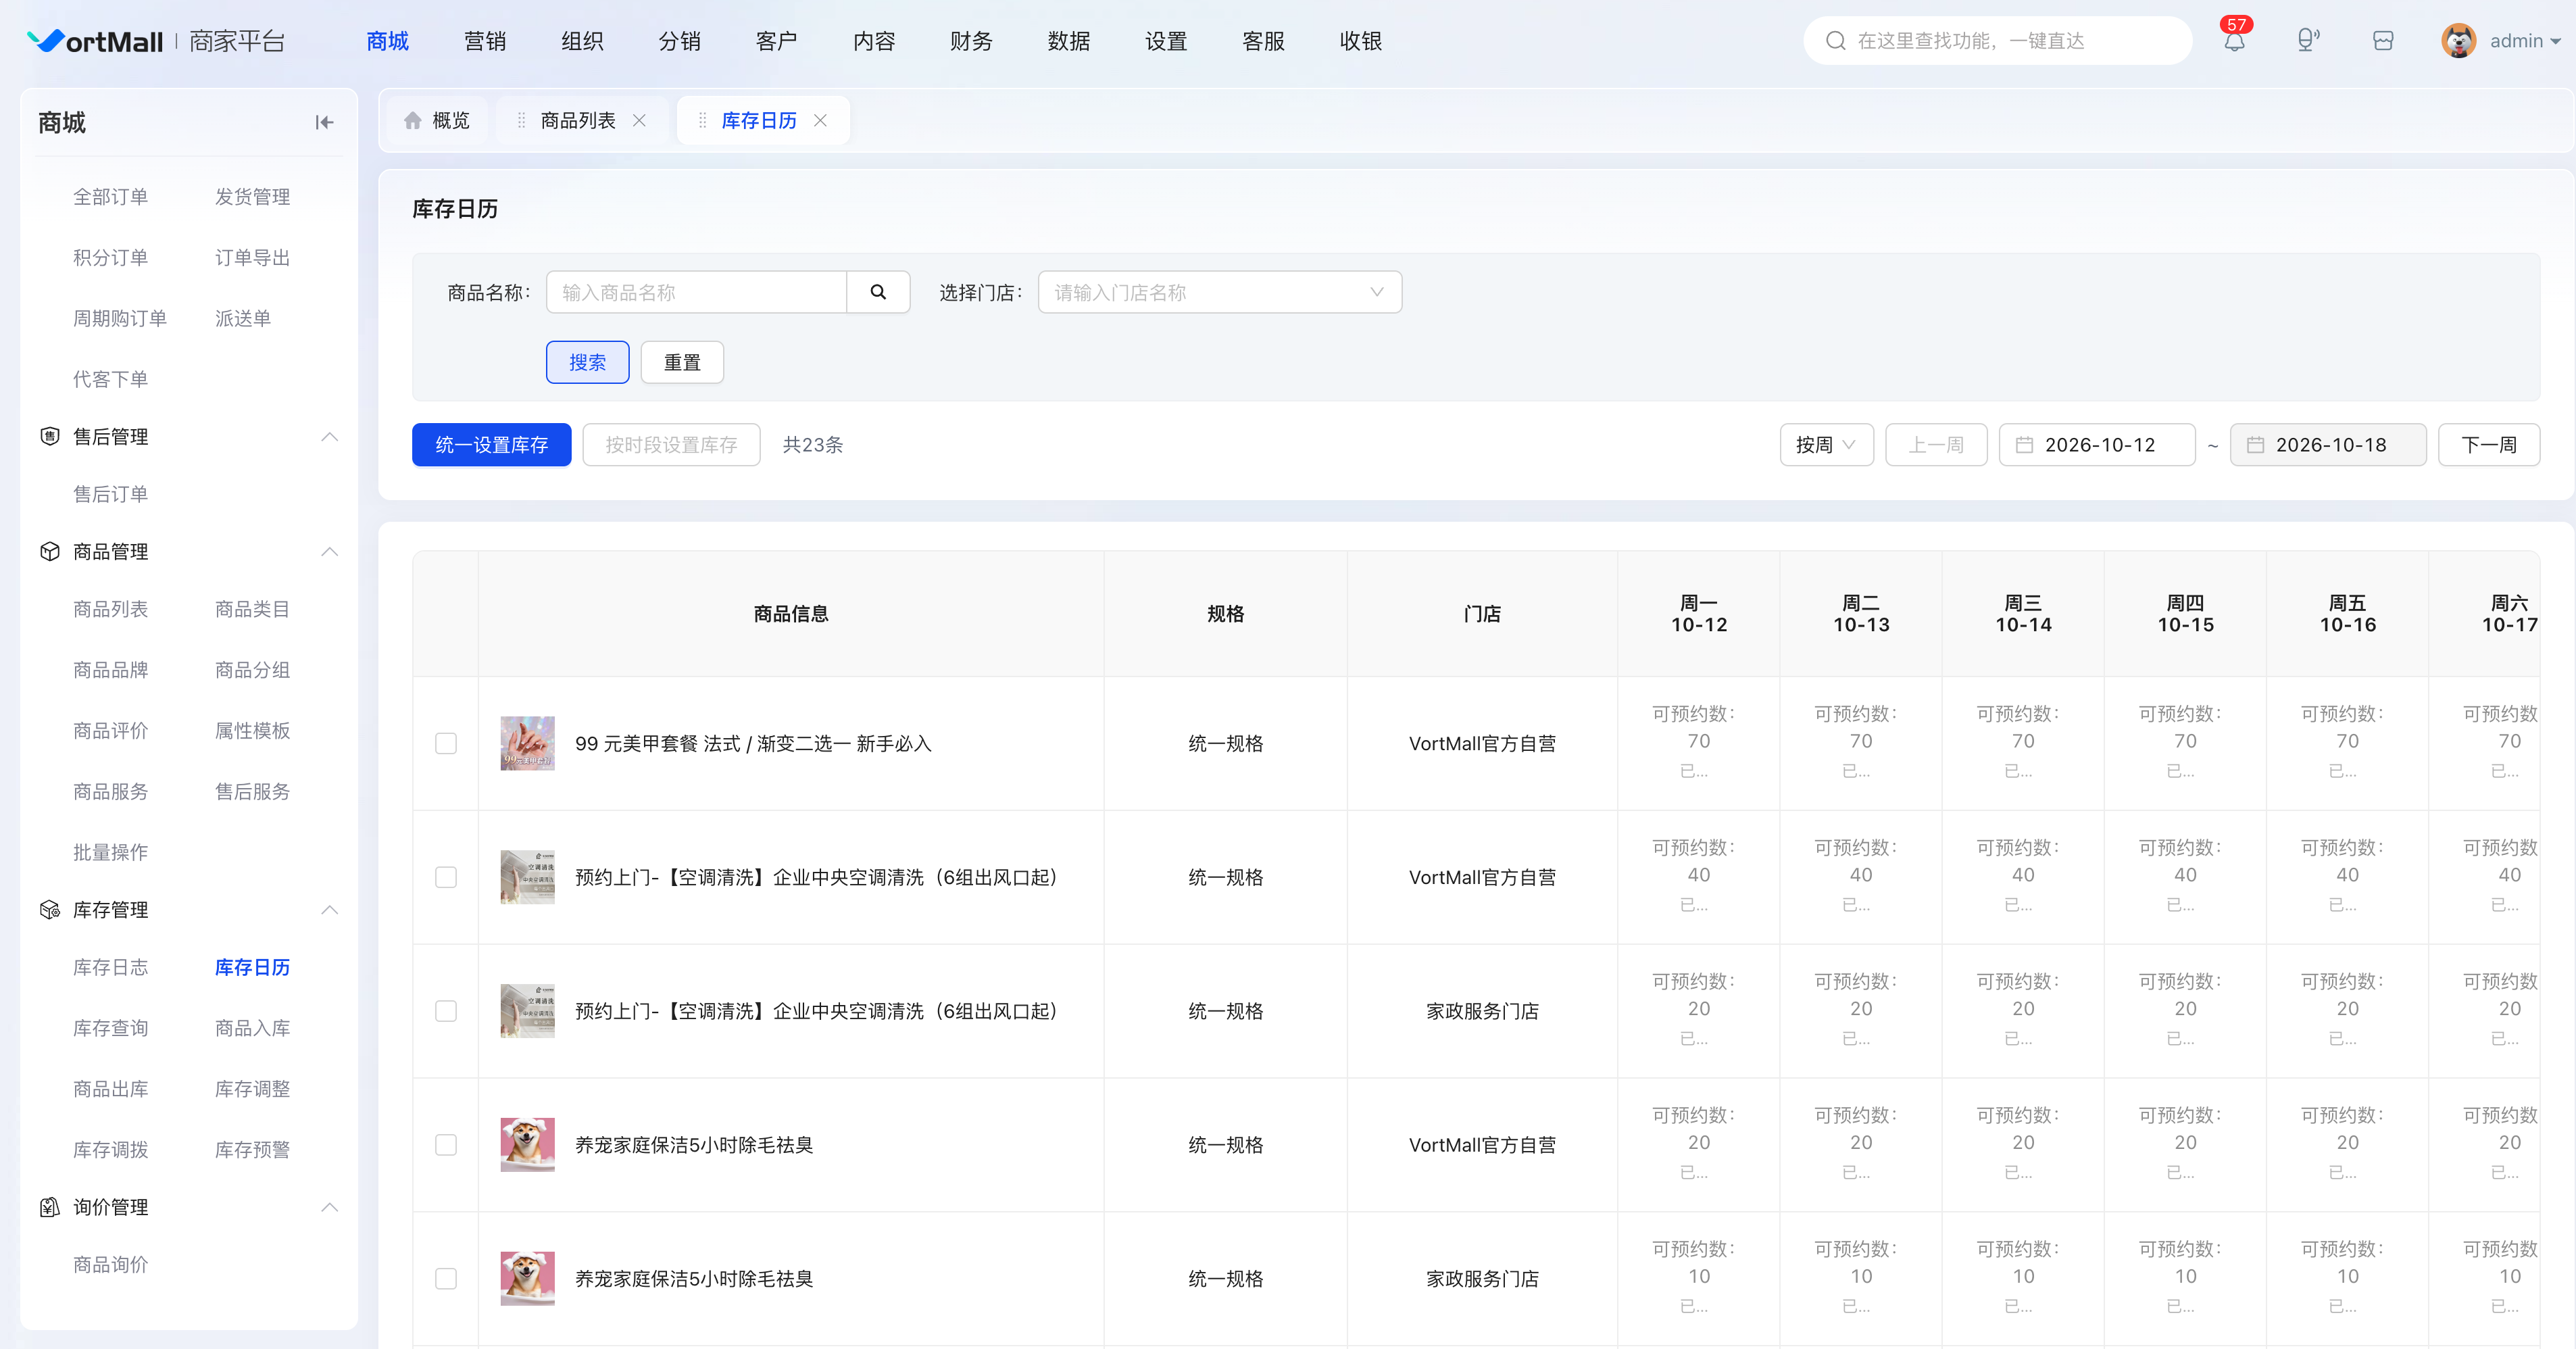This screenshot has width=2576, height=1349.
Task: Open the 财务 top menu
Action: tap(971, 41)
